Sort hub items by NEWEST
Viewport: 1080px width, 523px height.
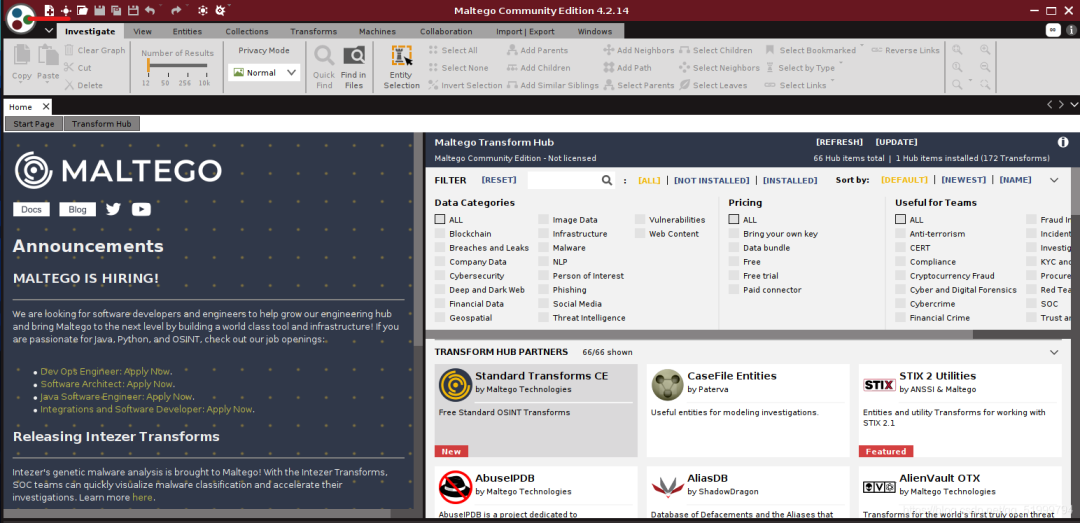coord(964,181)
